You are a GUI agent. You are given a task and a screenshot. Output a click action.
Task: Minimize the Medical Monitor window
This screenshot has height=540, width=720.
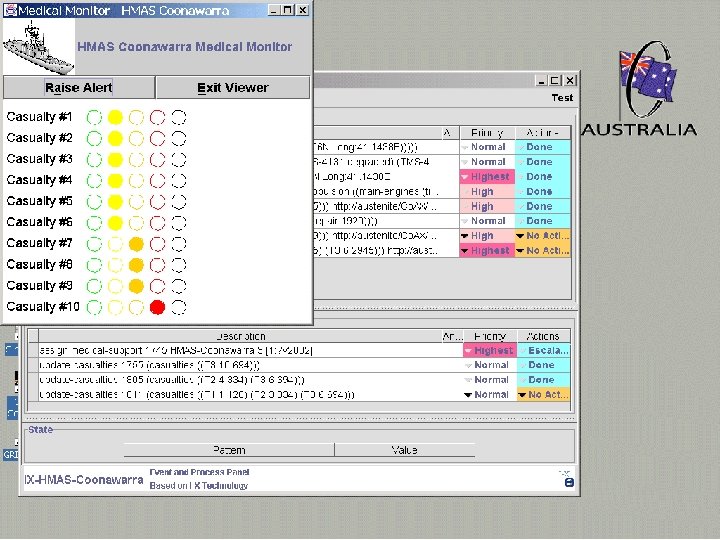pyautogui.click(x=274, y=10)
